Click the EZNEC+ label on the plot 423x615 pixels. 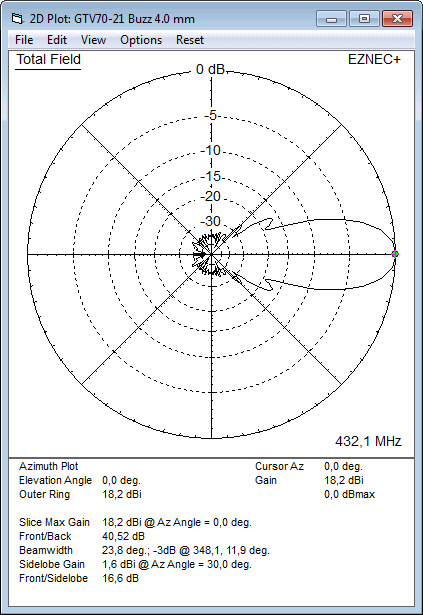(374, 60)
